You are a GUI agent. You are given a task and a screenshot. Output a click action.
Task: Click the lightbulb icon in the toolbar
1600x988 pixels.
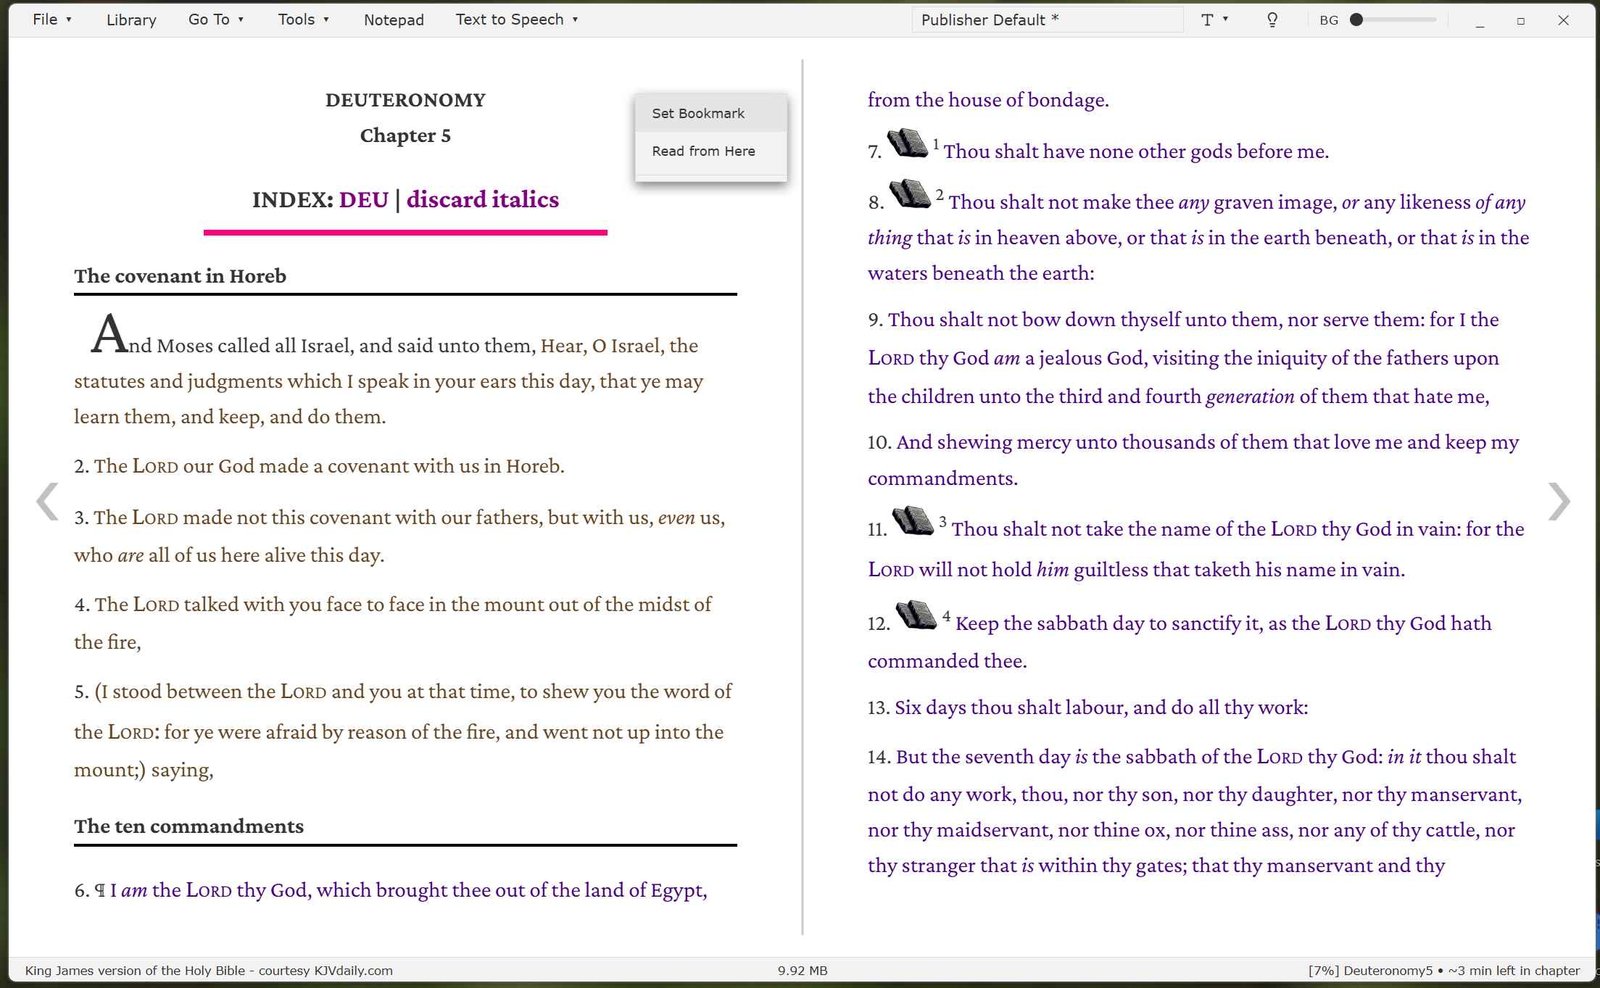point(1272,19)
